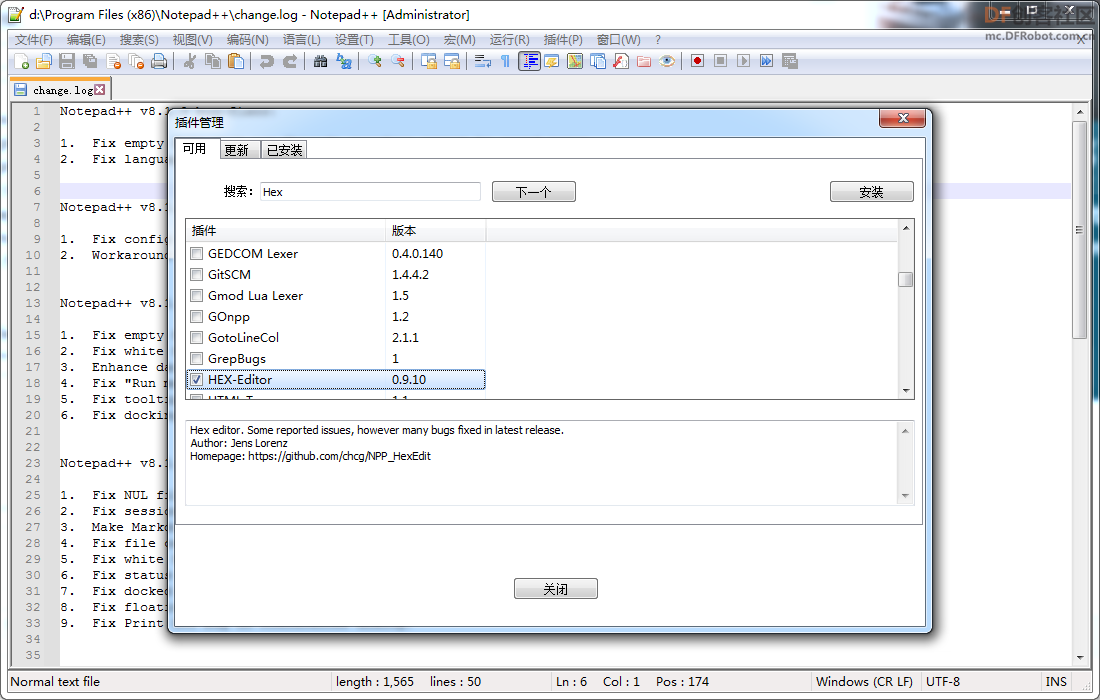
Task: Click the Save All toolbar icon
Action: click(x=90, y=62)
